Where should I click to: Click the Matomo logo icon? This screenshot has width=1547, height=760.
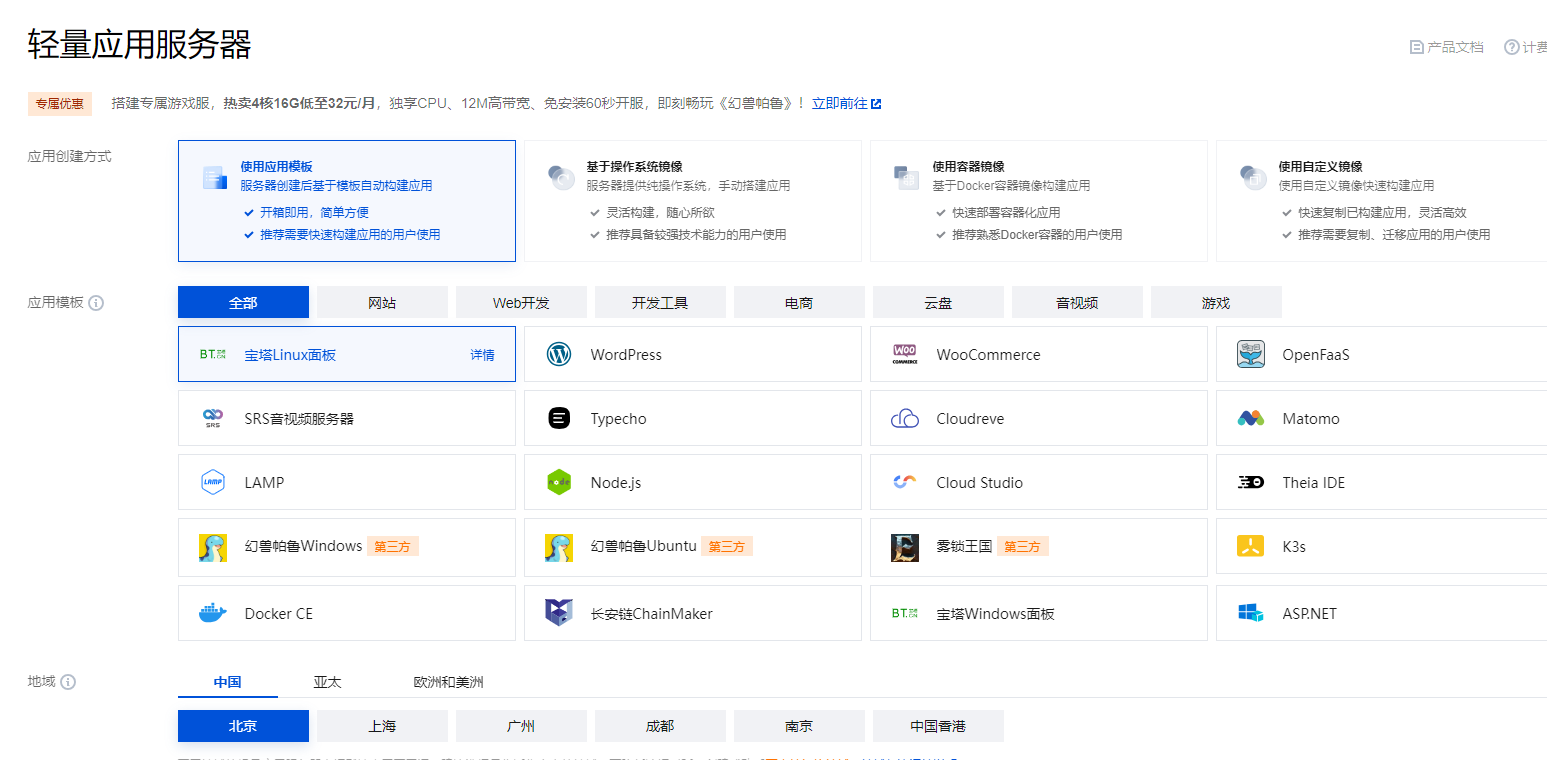pyautogui.click(x=1251, y=418)
